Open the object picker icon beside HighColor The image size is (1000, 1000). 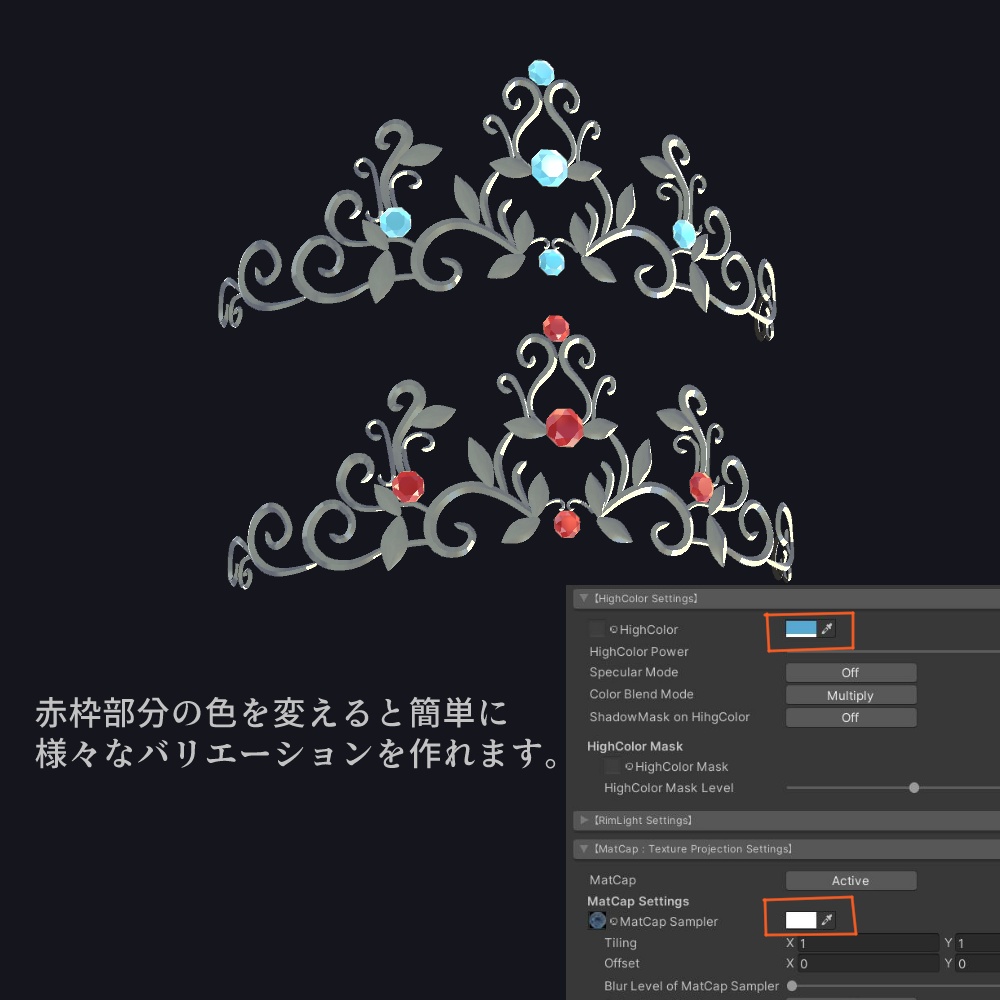[x=613, y=629]
